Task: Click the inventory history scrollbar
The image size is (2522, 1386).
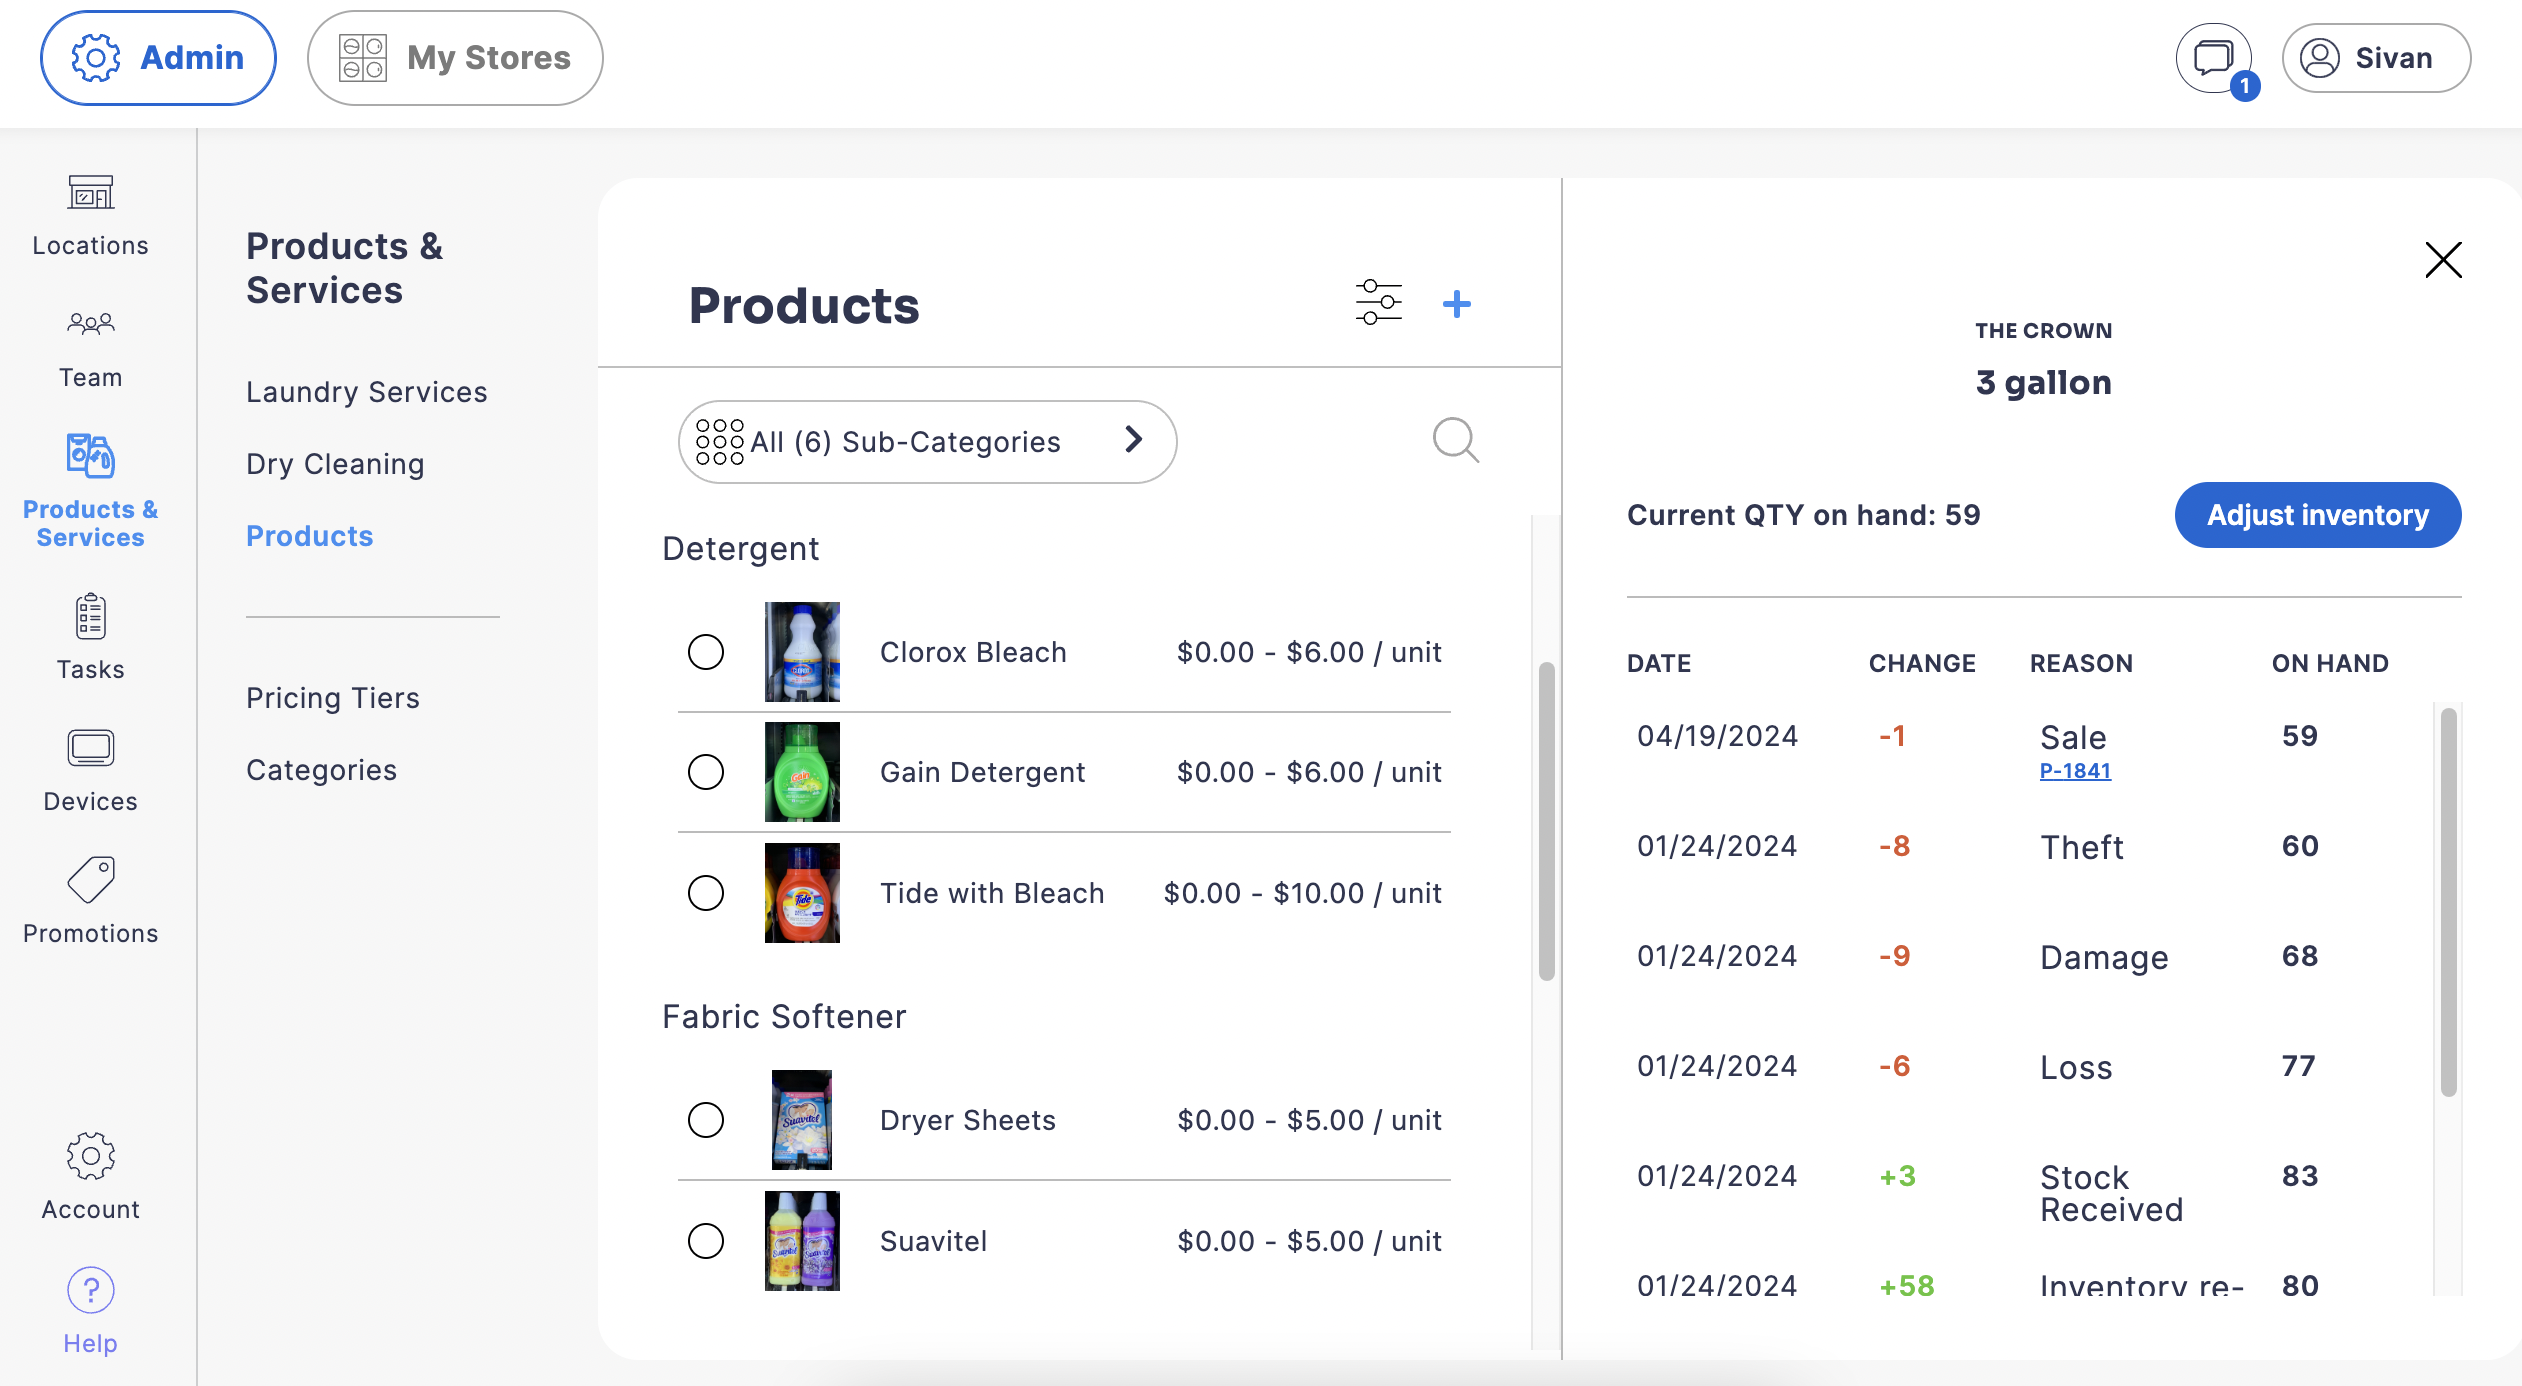Action: tap(2448, 900)
